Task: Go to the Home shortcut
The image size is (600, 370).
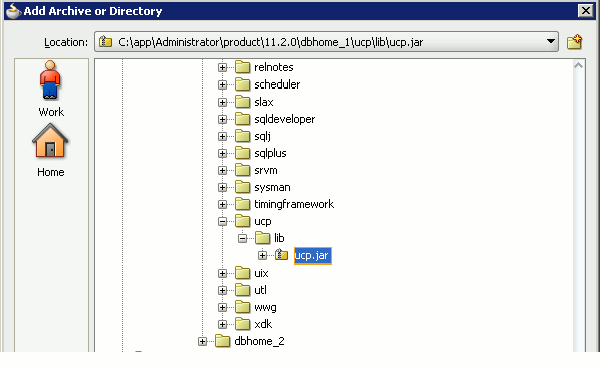Action: [51, 150]
